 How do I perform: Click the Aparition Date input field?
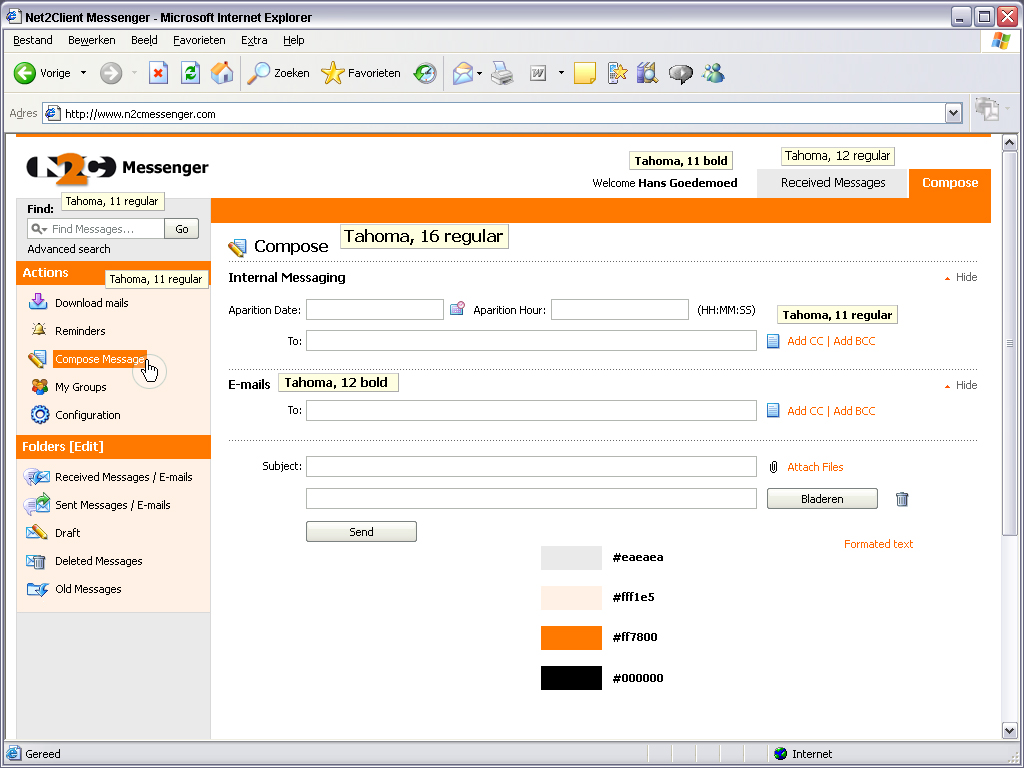click(375, 310)
